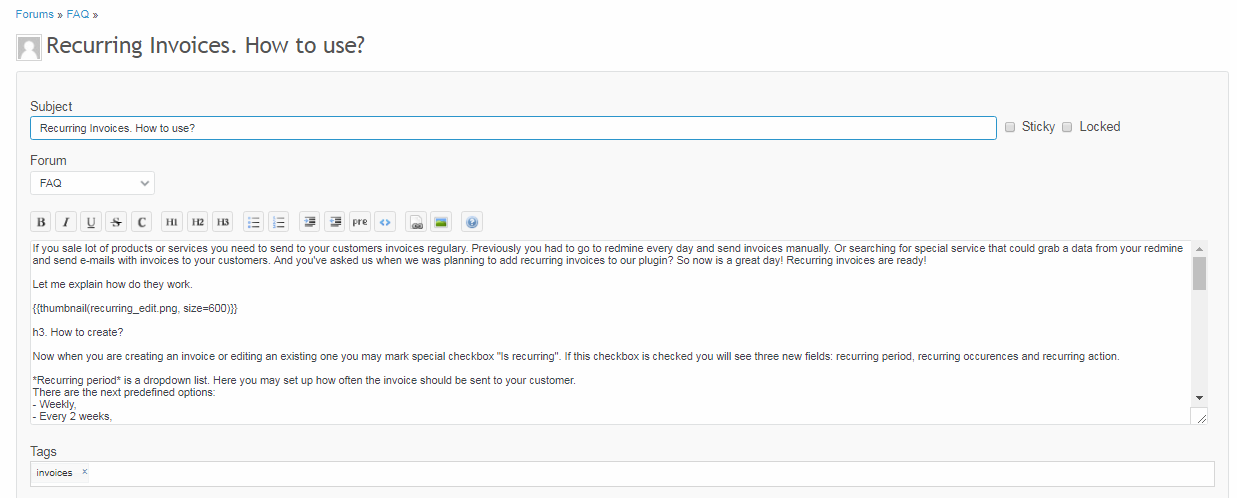This screenshot has width=1237, height=498.
Task: Open the text formatting help icon
Action: [x=472, y=222]
